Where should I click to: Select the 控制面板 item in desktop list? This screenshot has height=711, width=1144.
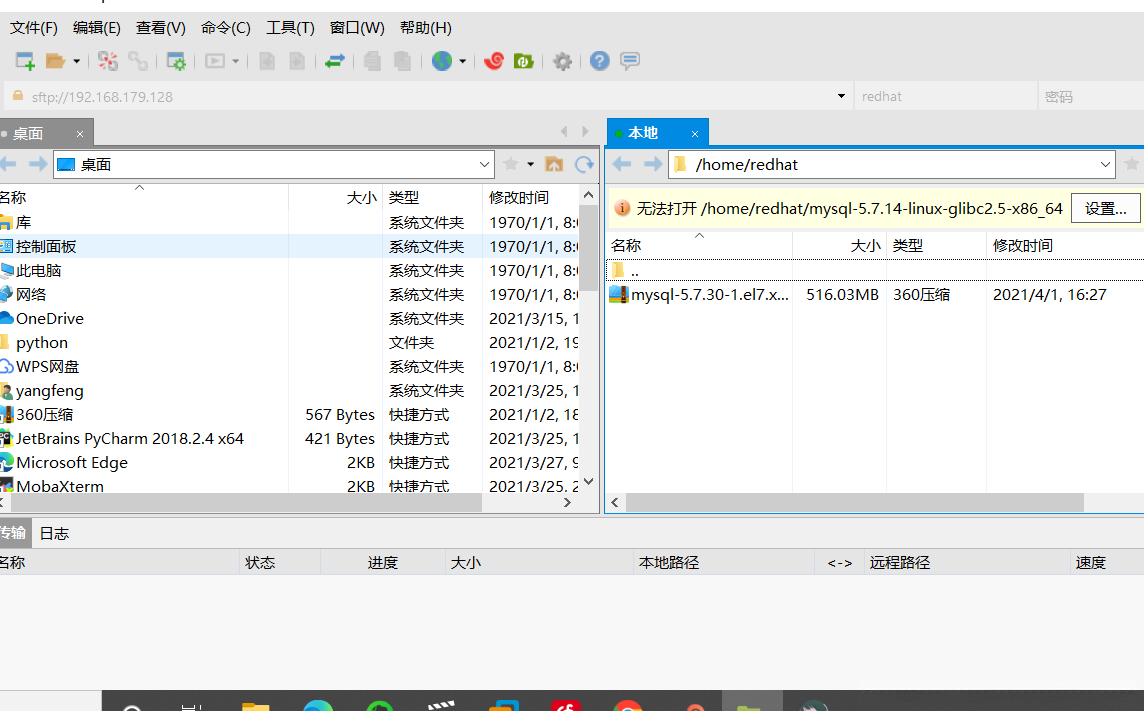click(289, 246)
